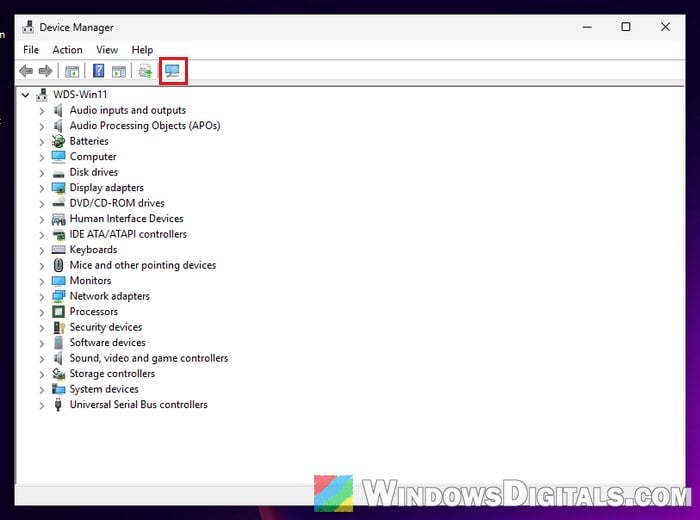
Task: Click the System devices folder icon
Action: point(58,389)
